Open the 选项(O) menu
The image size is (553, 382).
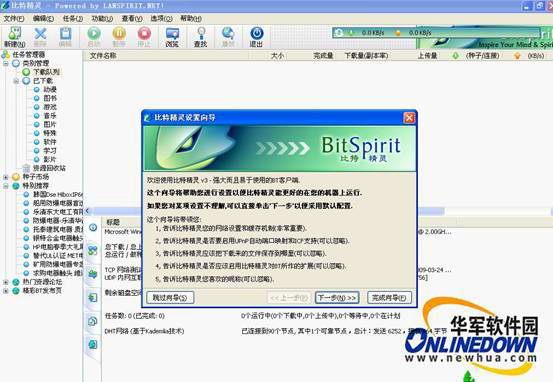click(x=162, y=18)
